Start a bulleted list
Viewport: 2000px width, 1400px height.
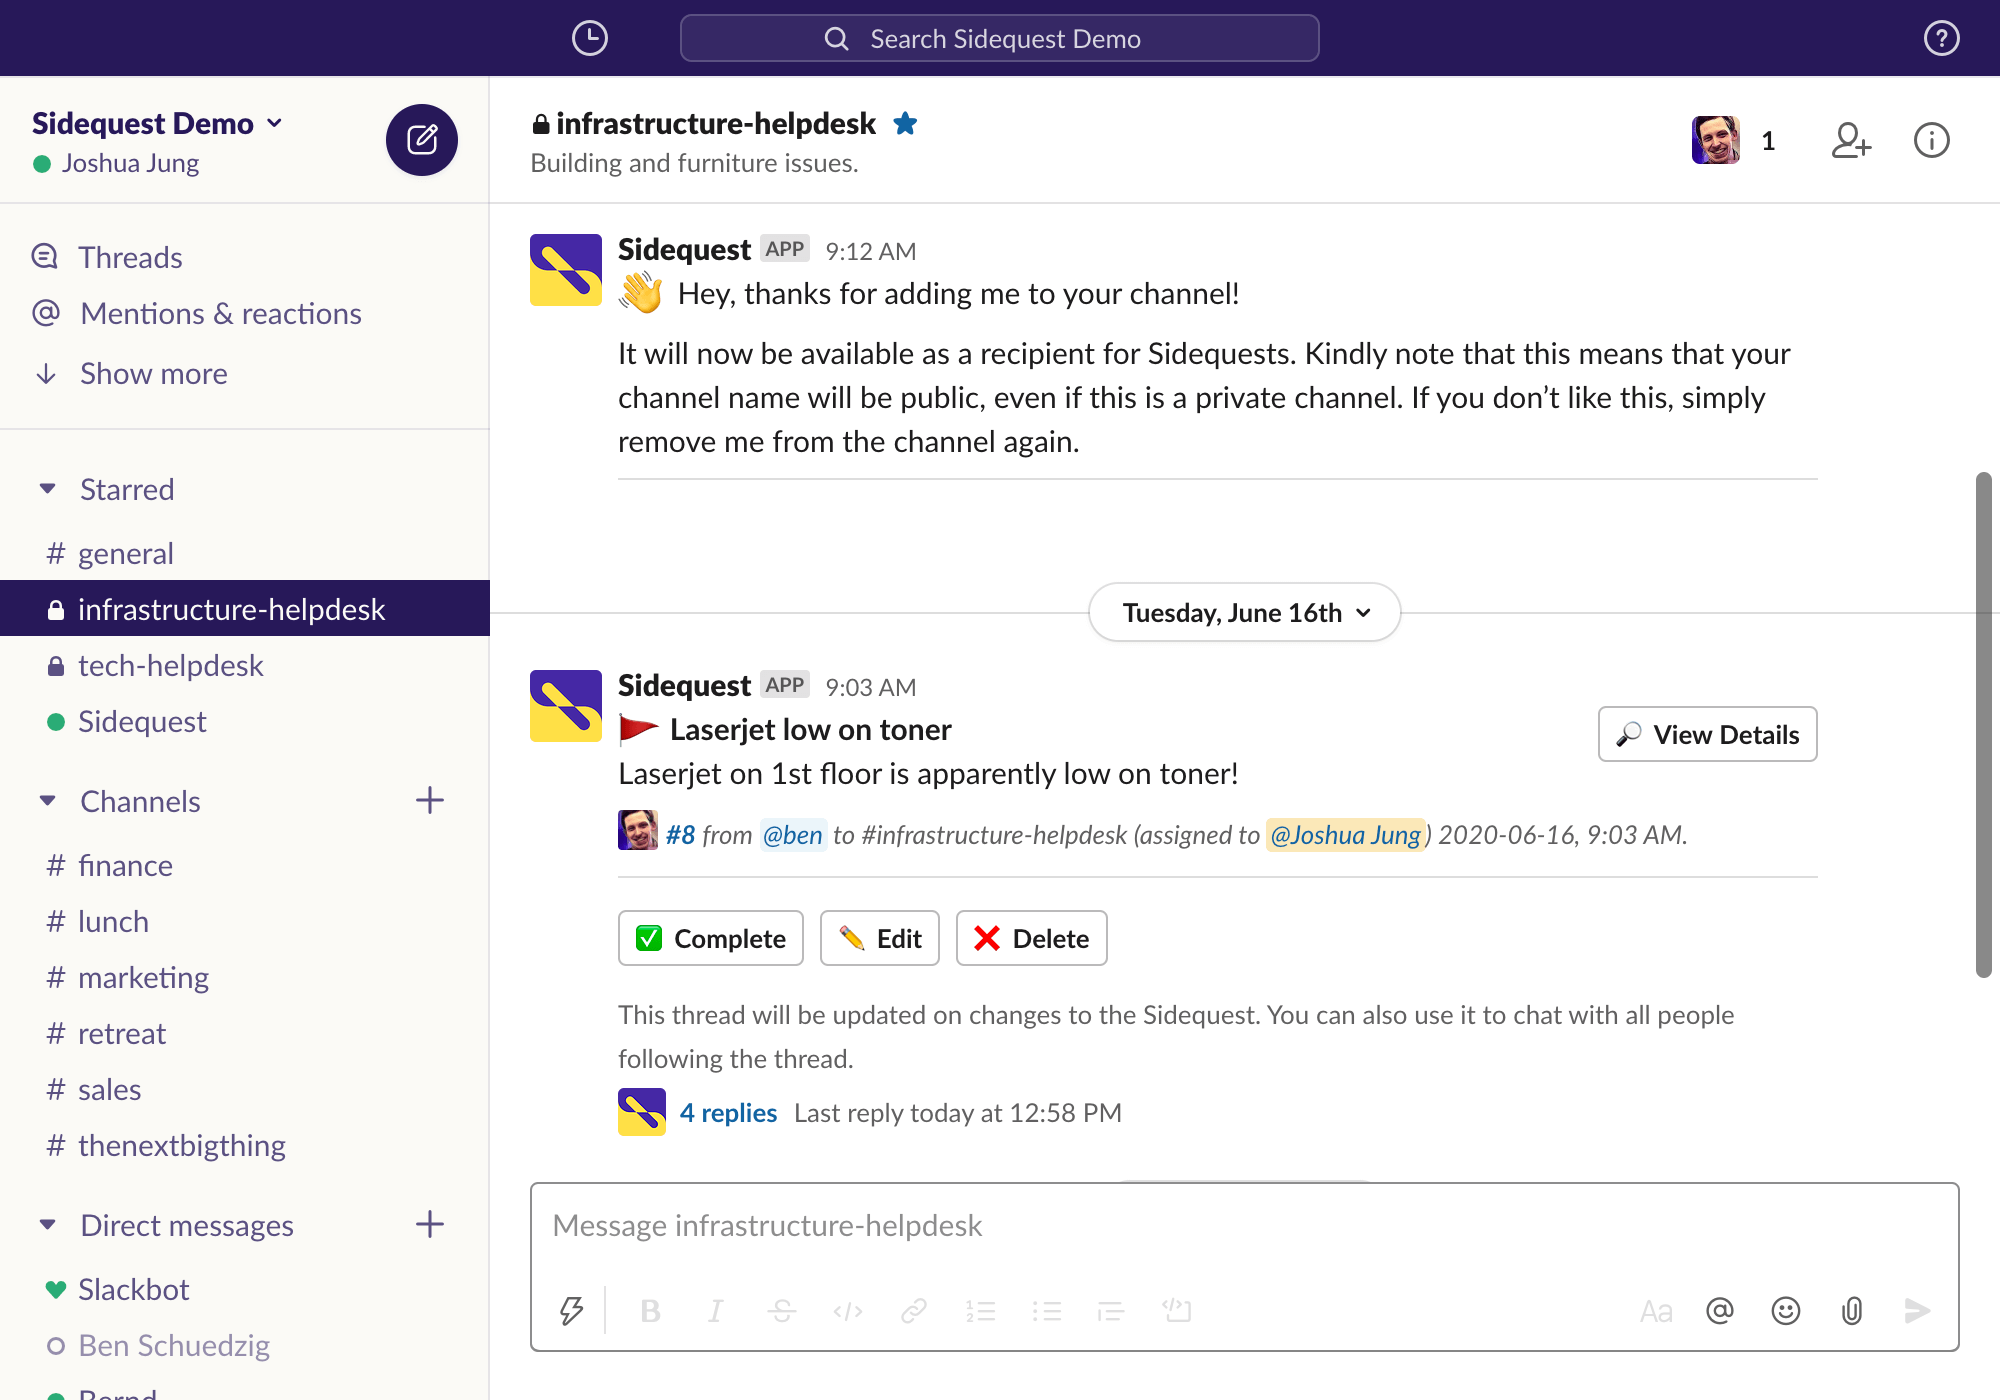pyautogui.click(x=1046, y=1310)
